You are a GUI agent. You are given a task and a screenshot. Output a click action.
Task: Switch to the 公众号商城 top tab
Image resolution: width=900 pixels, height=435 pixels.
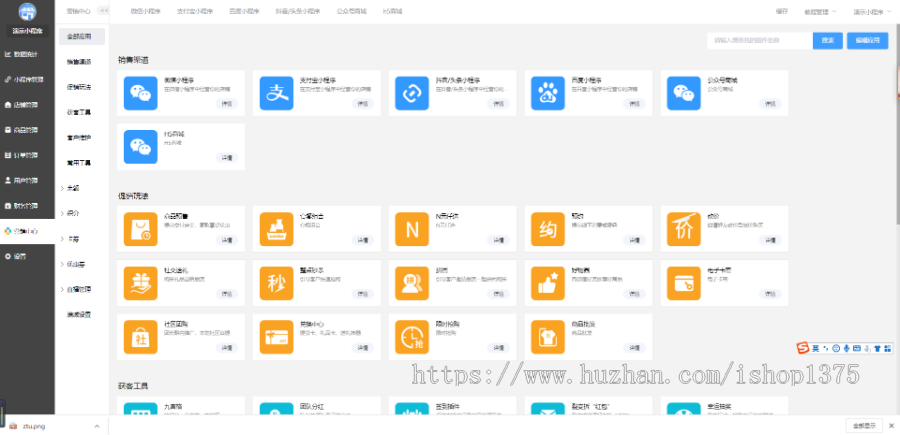(x=351, y=11)
